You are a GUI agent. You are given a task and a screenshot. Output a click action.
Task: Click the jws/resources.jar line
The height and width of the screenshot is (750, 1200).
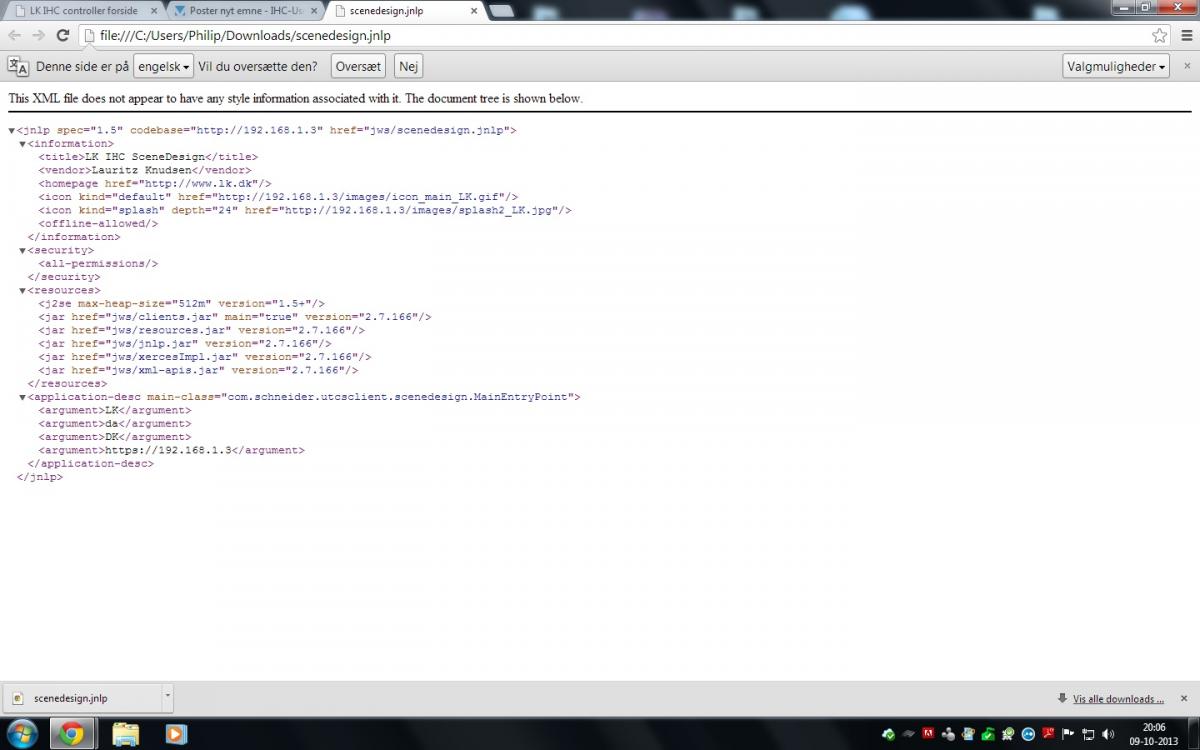[x=202, y=330]
